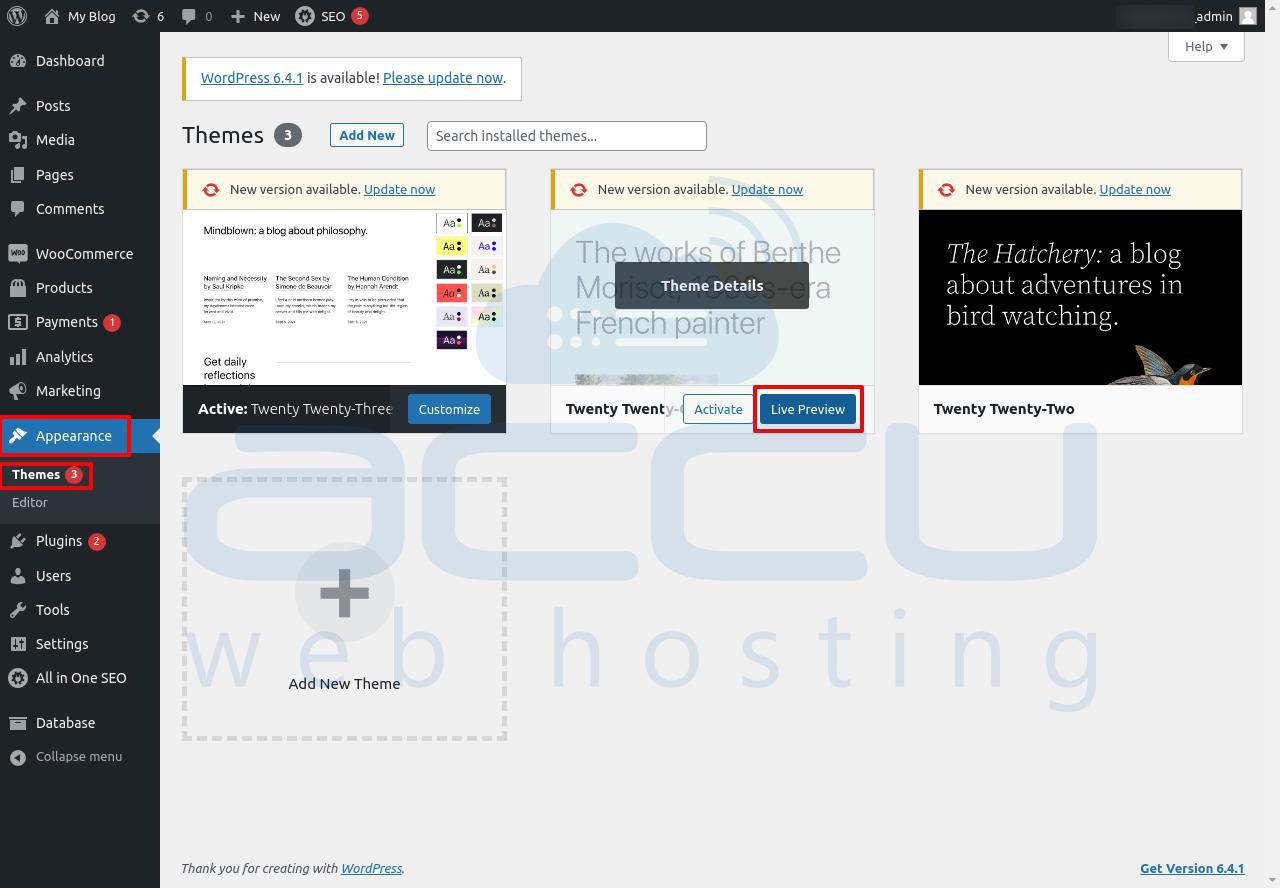Viewport: 1280px width, 888px height.
Task: Click Customize on the active theme
Action: pos(449,409)
